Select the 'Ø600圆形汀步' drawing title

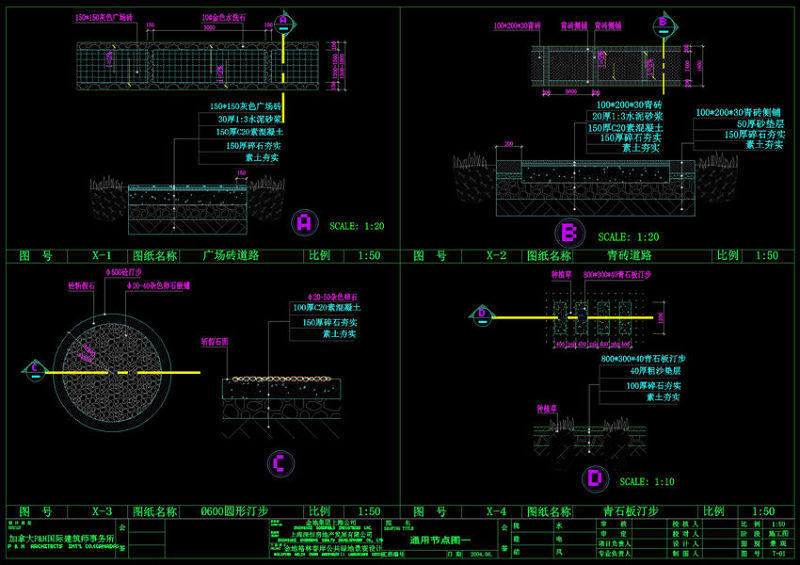234,511
